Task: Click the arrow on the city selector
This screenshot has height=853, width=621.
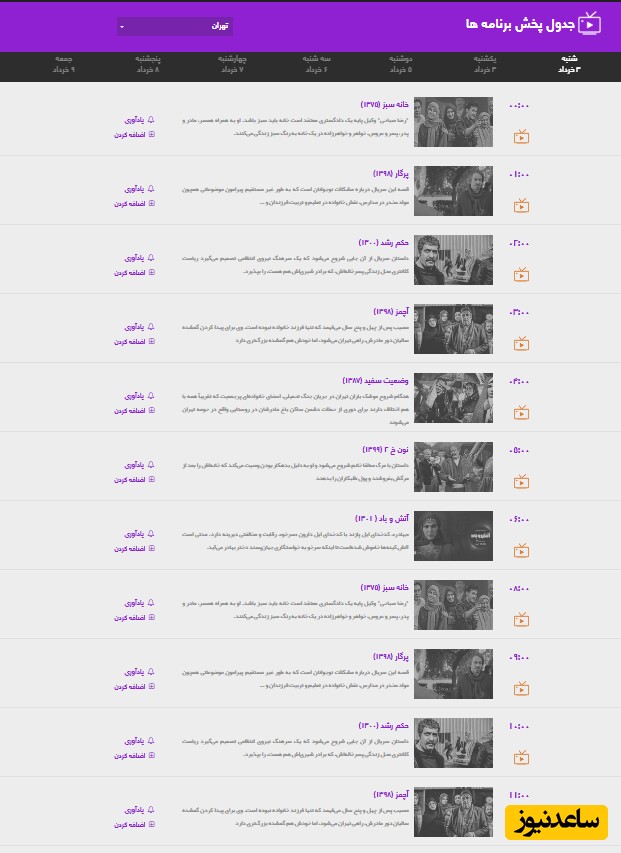Action: pos(122,27)
